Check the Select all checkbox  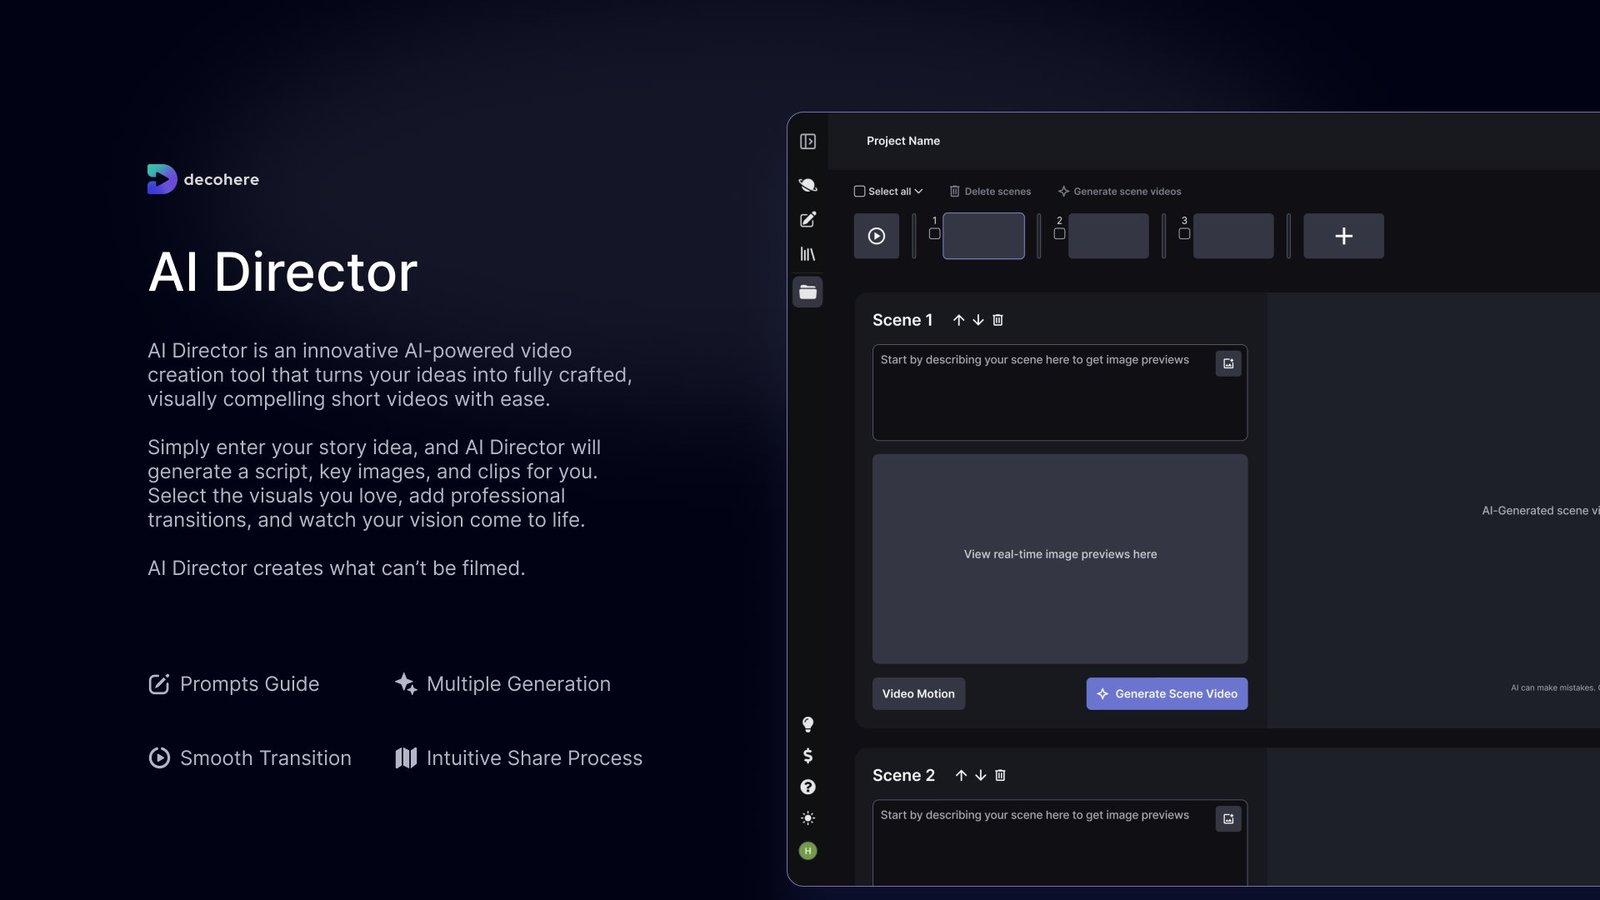click(859, 191)
